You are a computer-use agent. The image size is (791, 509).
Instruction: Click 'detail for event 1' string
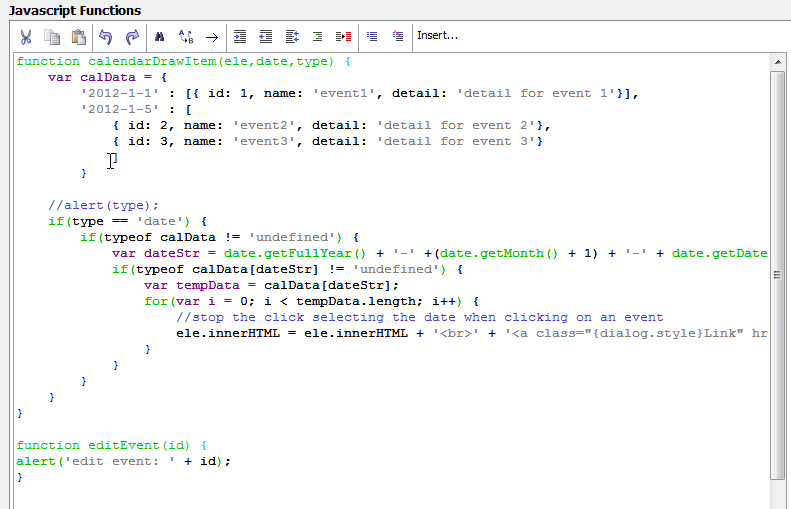tap(536, 93)
